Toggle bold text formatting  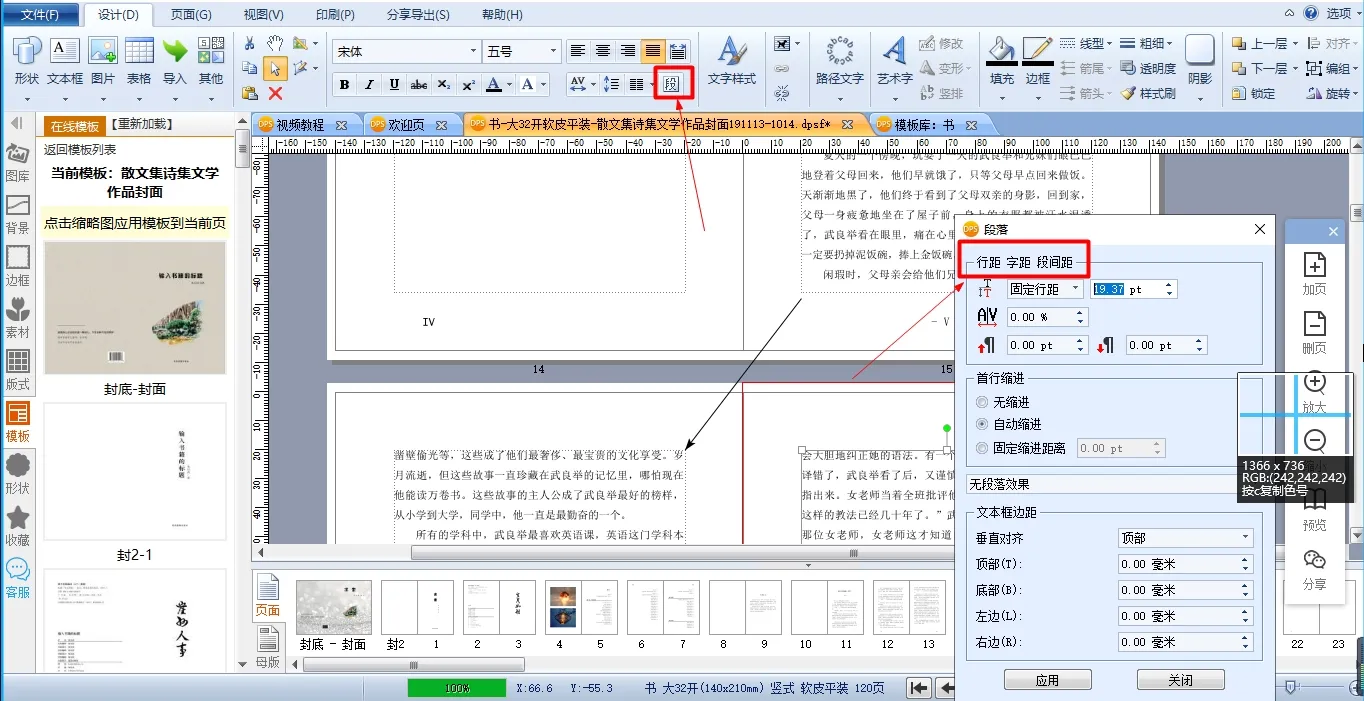(344, 85)
